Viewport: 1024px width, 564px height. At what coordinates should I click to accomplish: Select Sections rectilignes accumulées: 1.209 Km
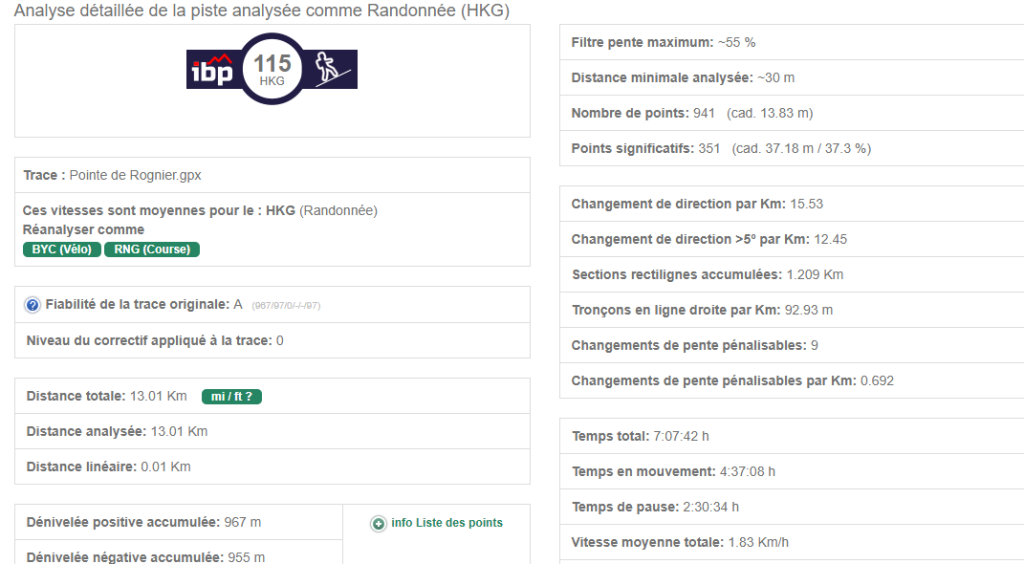[707, 275]
